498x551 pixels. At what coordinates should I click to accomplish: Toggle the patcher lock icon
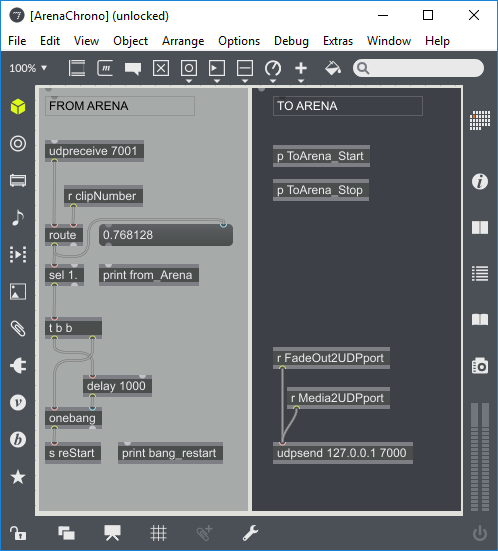(x=18, y=533)
